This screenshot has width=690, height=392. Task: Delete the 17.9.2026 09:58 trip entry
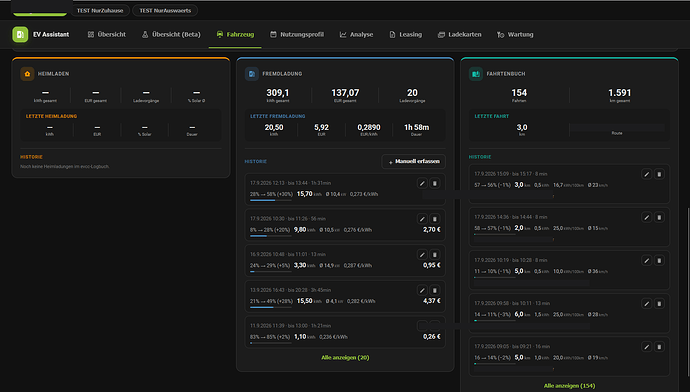[x=659, y=304]
